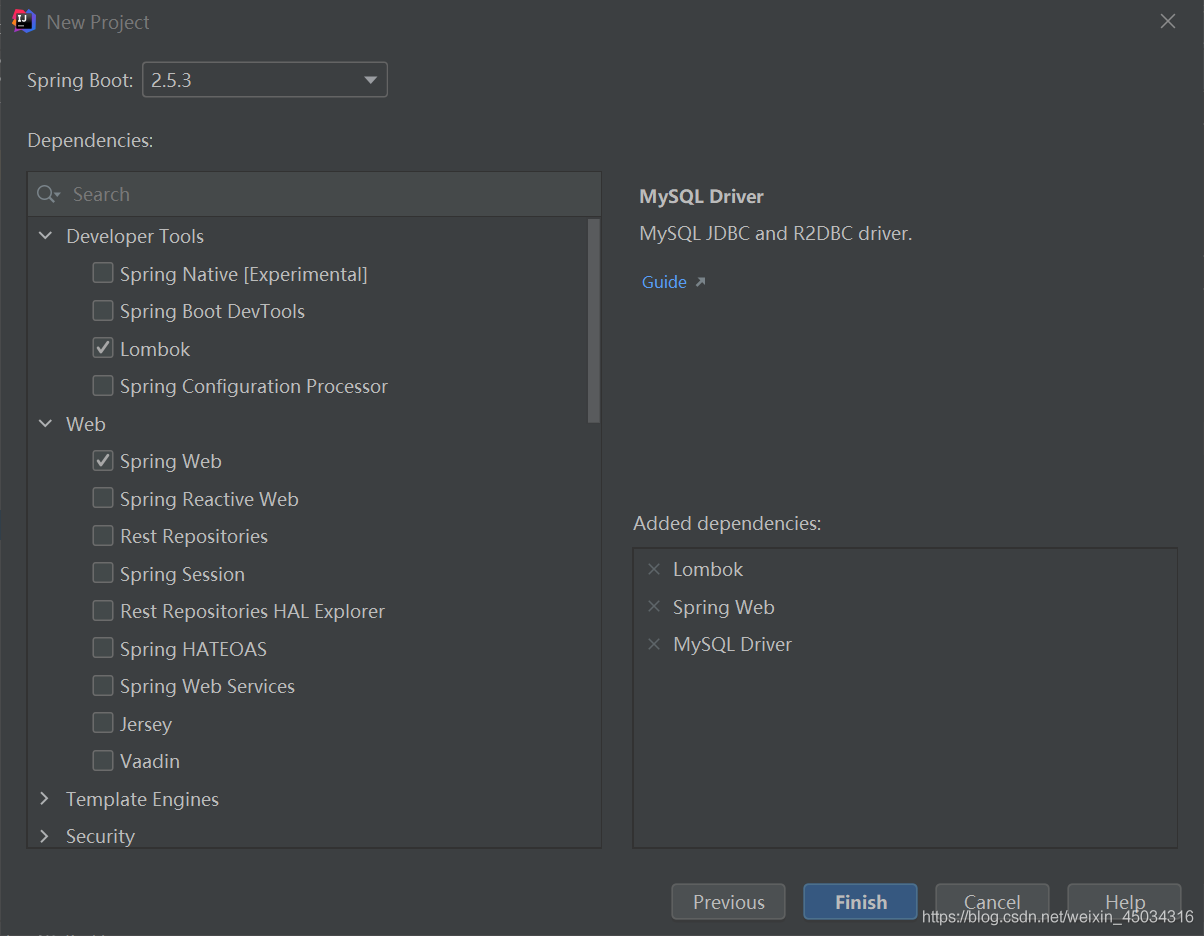Open the Guide link

pos(664,282)
